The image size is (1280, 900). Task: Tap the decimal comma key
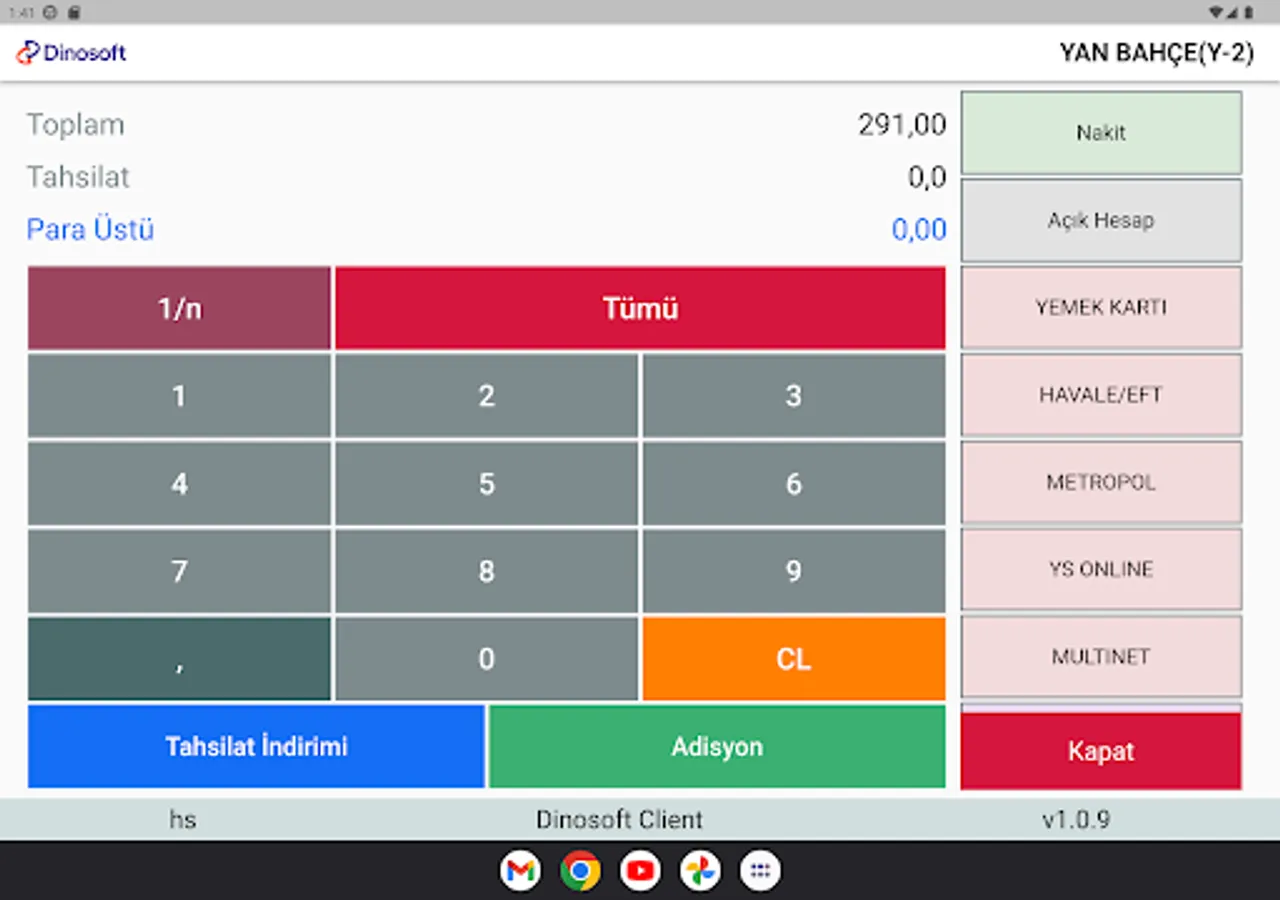[x=179, y=659]
